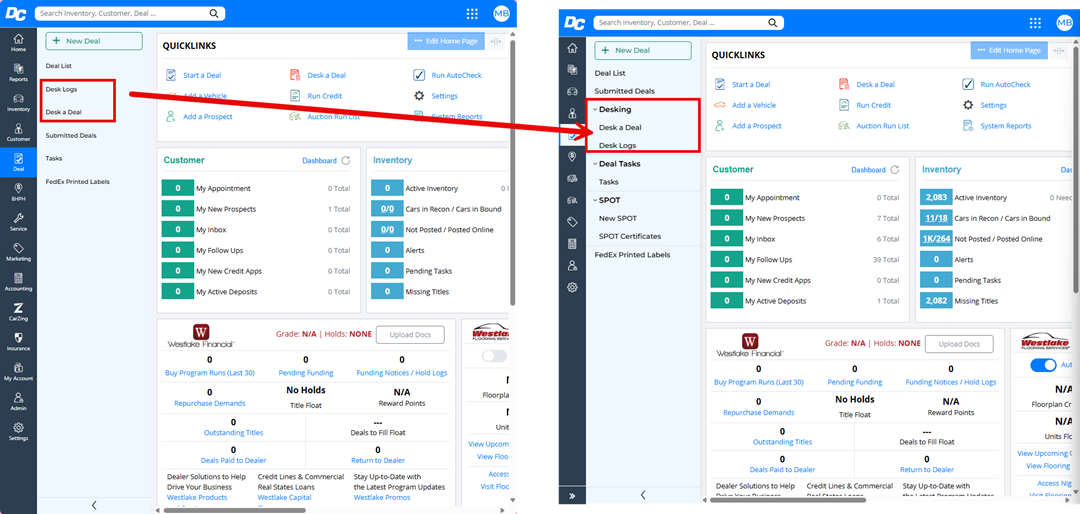Open CarZing in the left screenshot's sidebar
This screenshot has height=514, width=1080.
pos(19,311)
